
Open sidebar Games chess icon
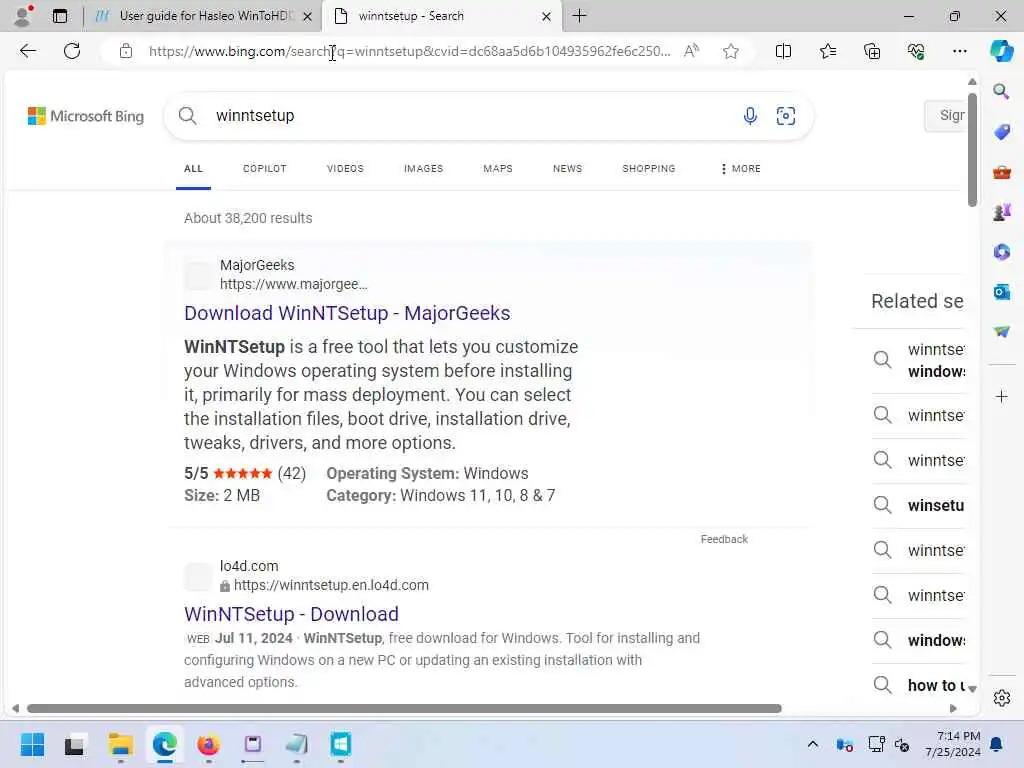1001,212
